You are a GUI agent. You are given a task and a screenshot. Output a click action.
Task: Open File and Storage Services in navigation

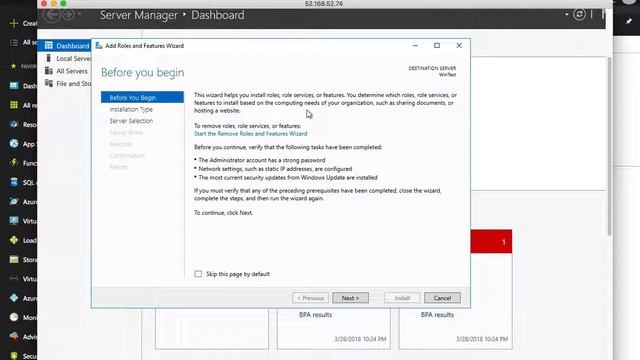pos(64,84)
